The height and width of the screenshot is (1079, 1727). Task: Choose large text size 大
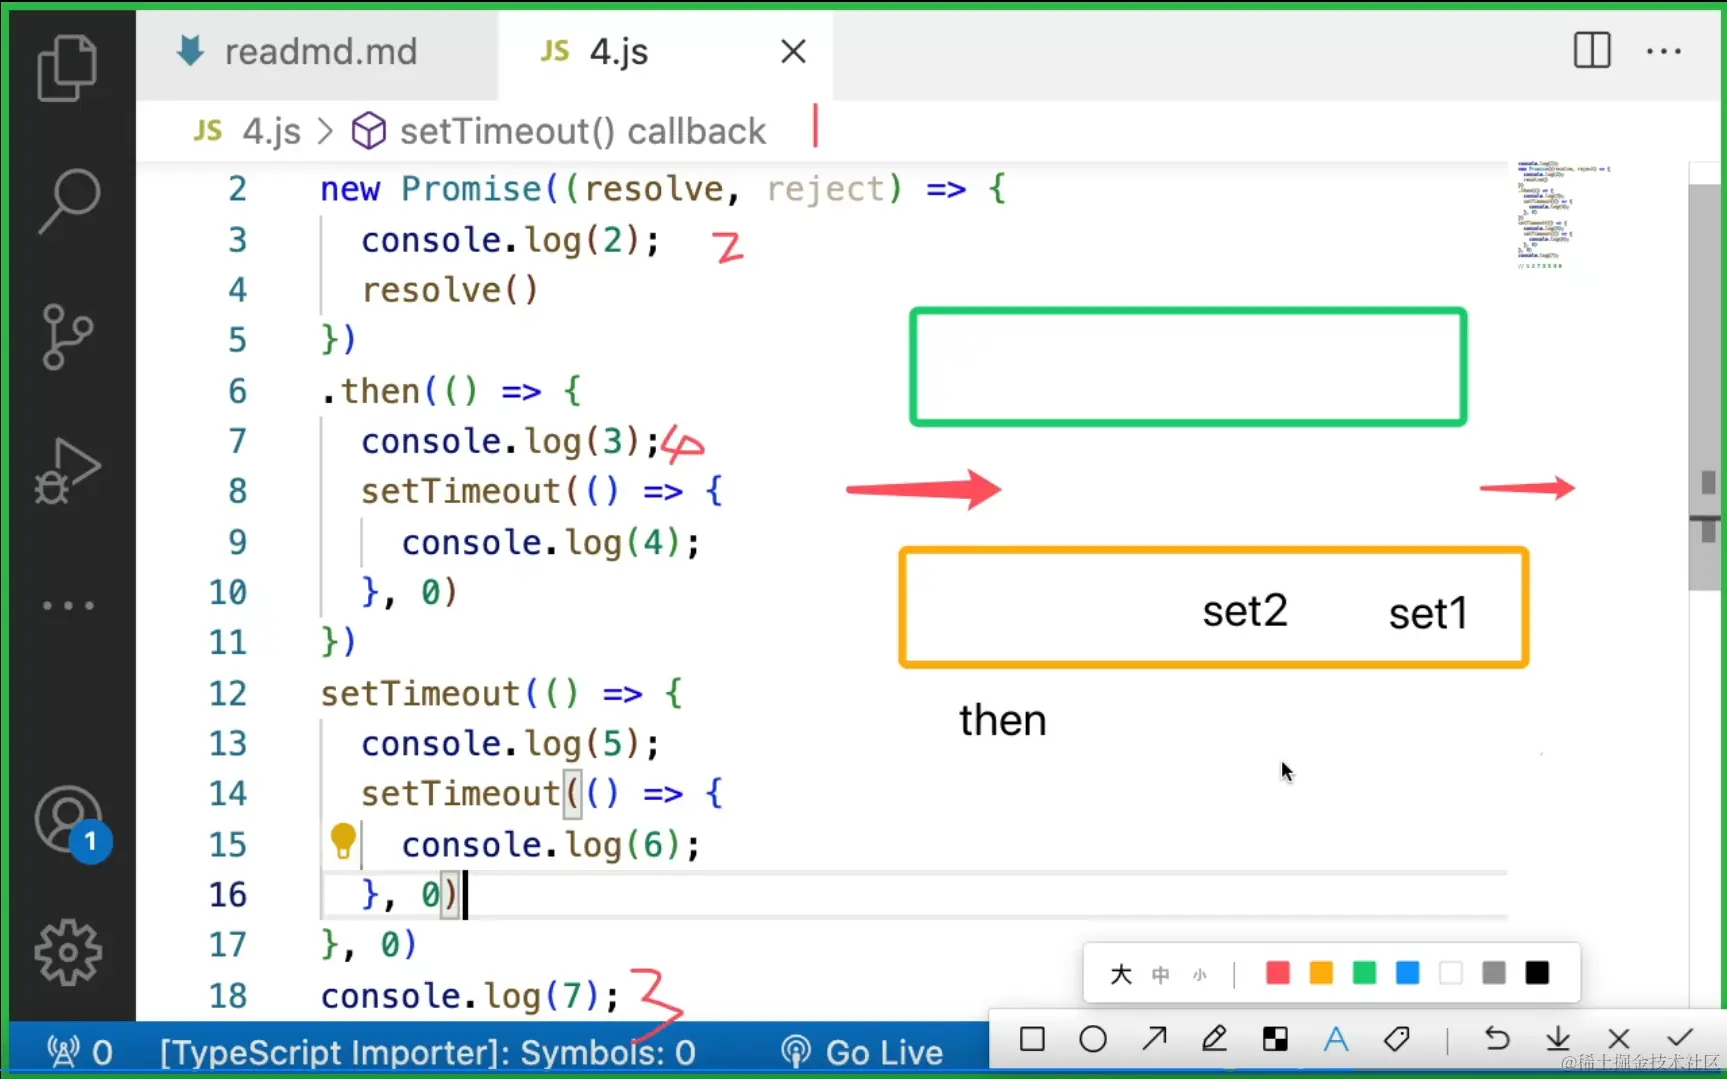[1121, 973]
